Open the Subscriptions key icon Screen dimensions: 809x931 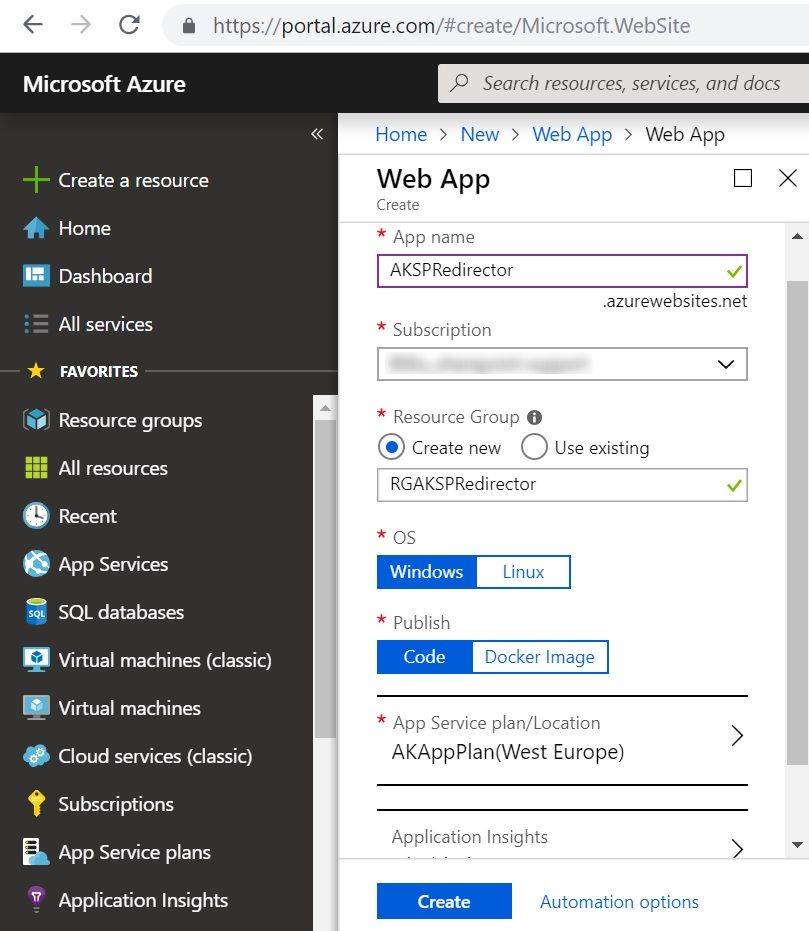(36, 804)
